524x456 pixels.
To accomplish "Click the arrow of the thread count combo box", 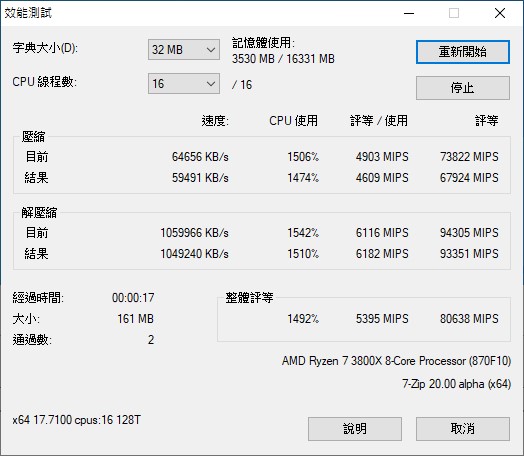I will pyautogui.click(x=211, y=84).
